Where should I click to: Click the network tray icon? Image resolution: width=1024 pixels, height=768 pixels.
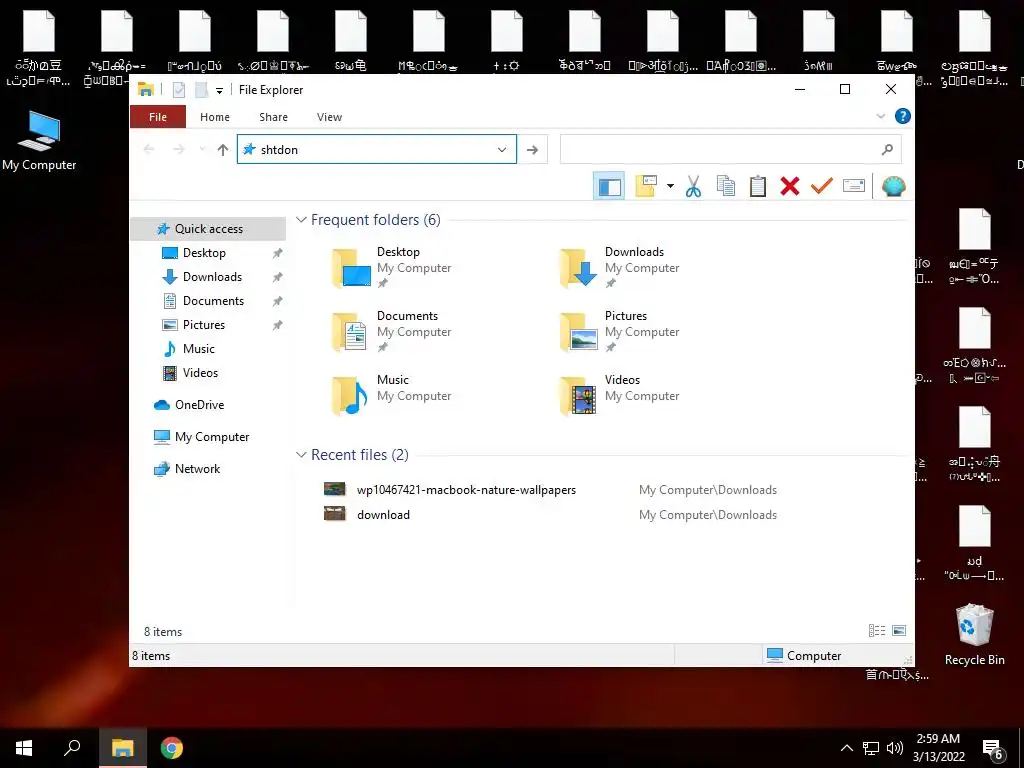pyautogui.click(x=871, y=748)
